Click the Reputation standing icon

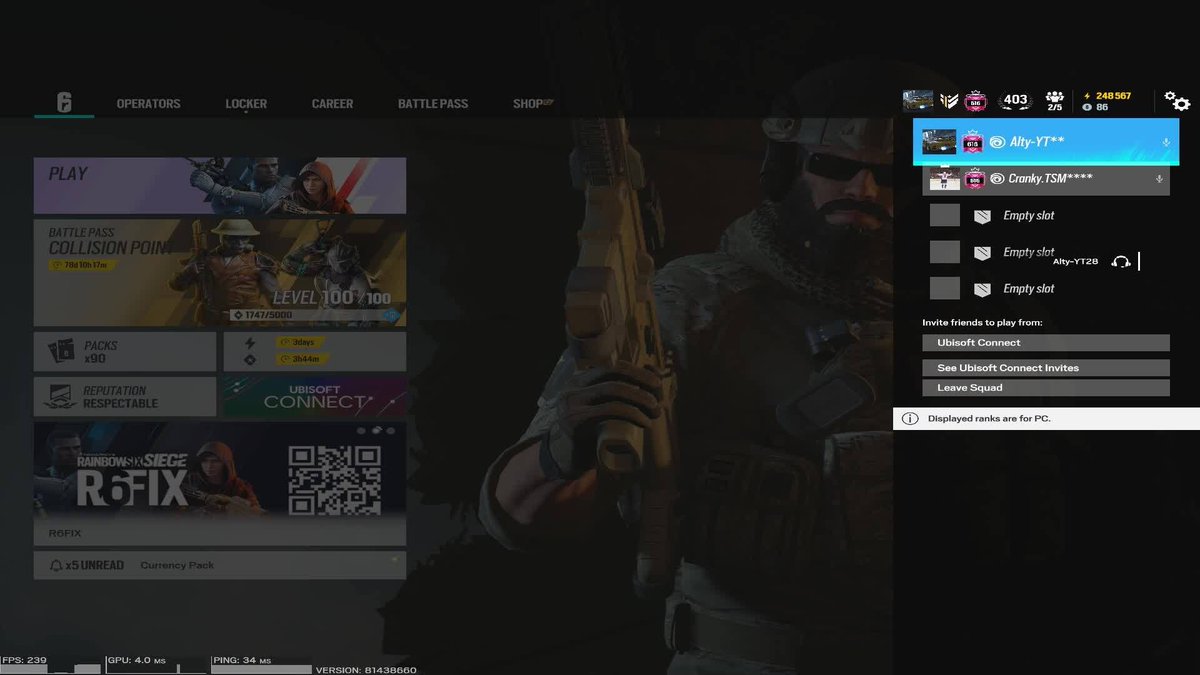coord(58,397)
